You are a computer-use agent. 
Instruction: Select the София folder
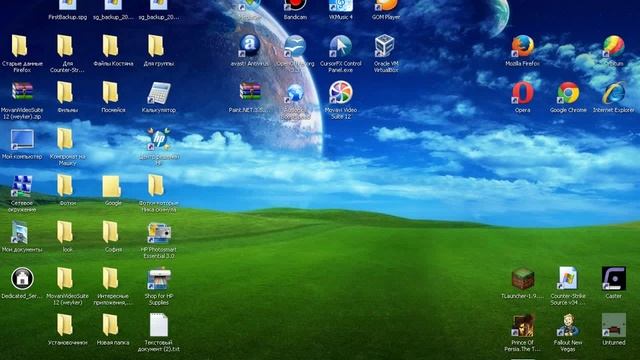111,232
